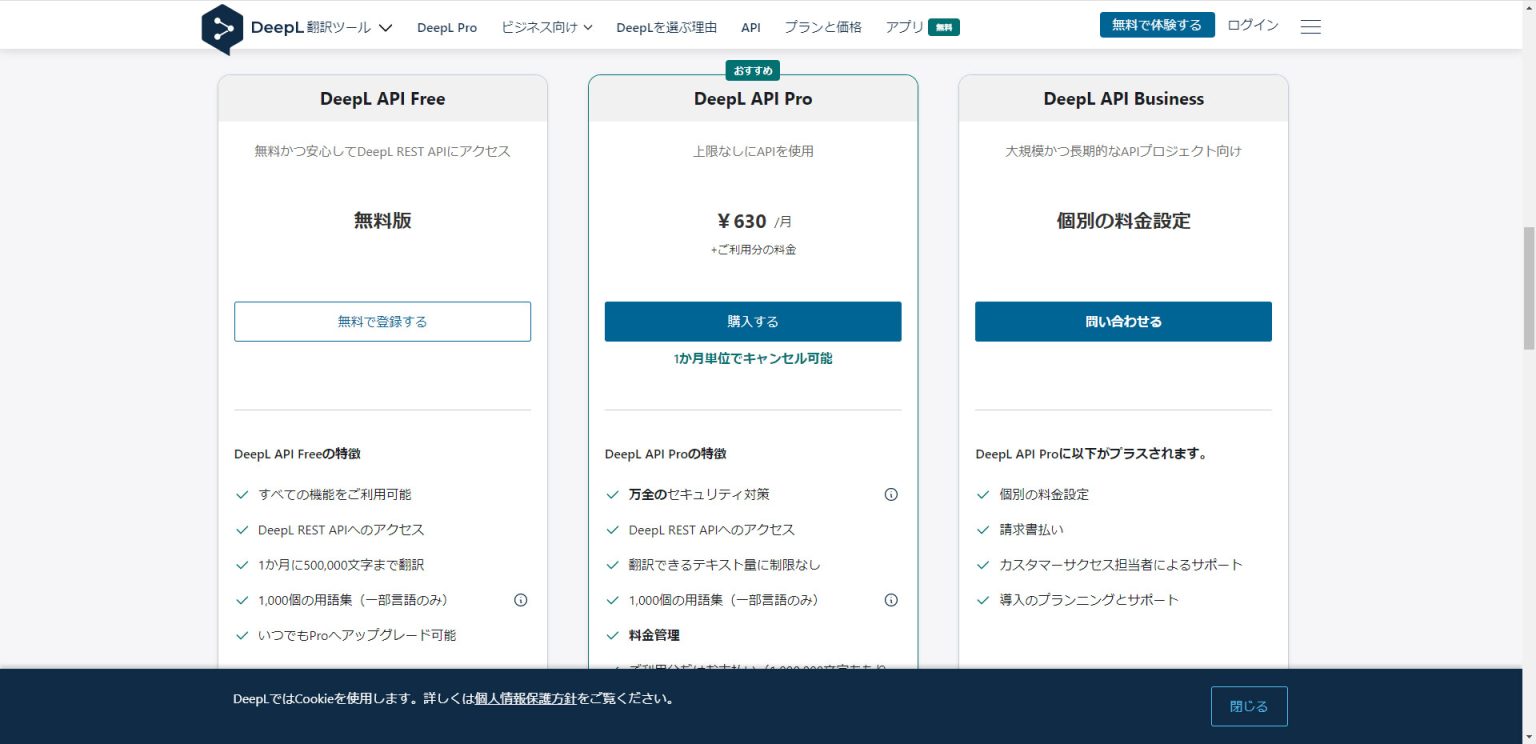The image size is (1536, 744).
Task: Open the hamburger menu
Action: tap(1310, 26)
